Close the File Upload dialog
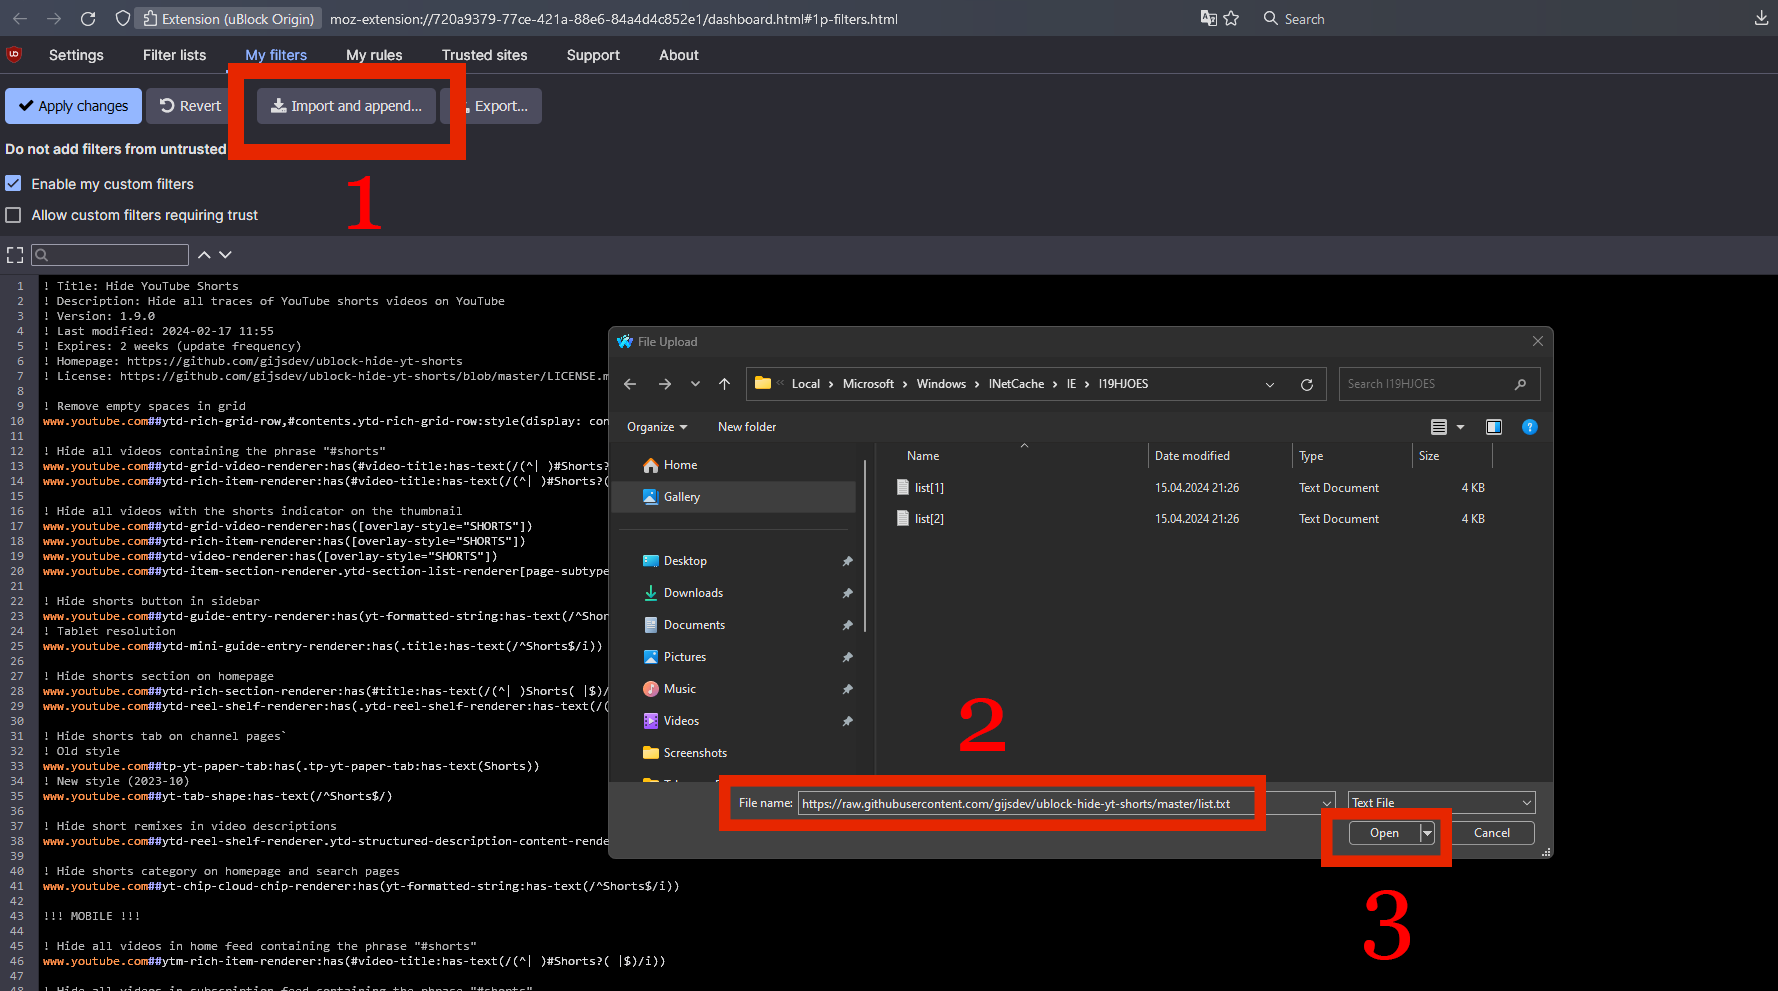Screen dimensions: 1778x991 click(x=1537, y=342)
